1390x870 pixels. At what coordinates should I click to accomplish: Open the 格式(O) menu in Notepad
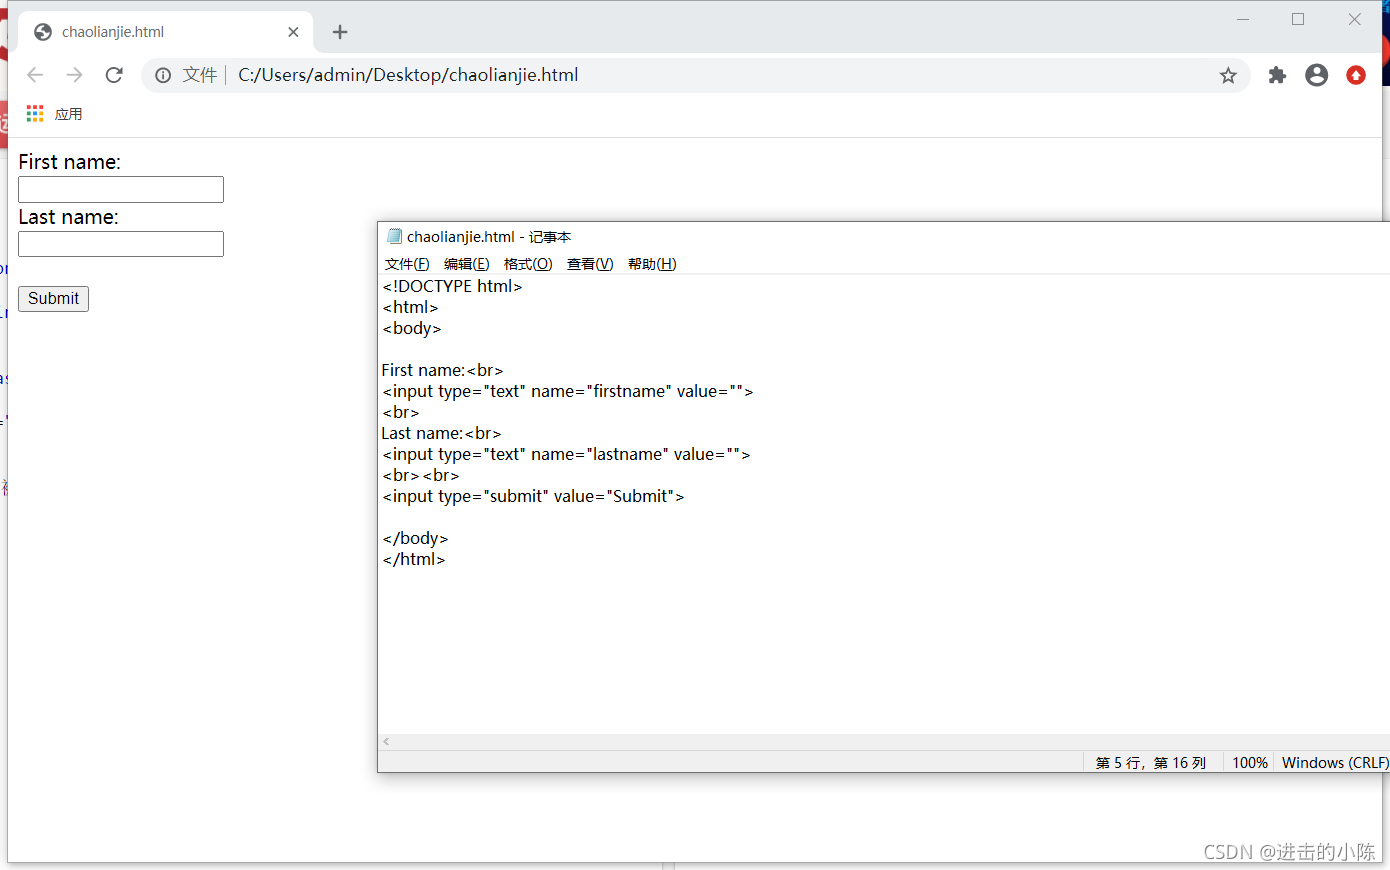pyautogui.click(x=528, y=264)
